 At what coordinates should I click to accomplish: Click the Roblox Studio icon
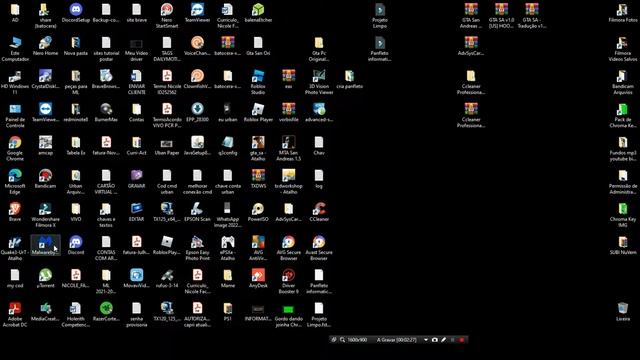click(258, 82)
